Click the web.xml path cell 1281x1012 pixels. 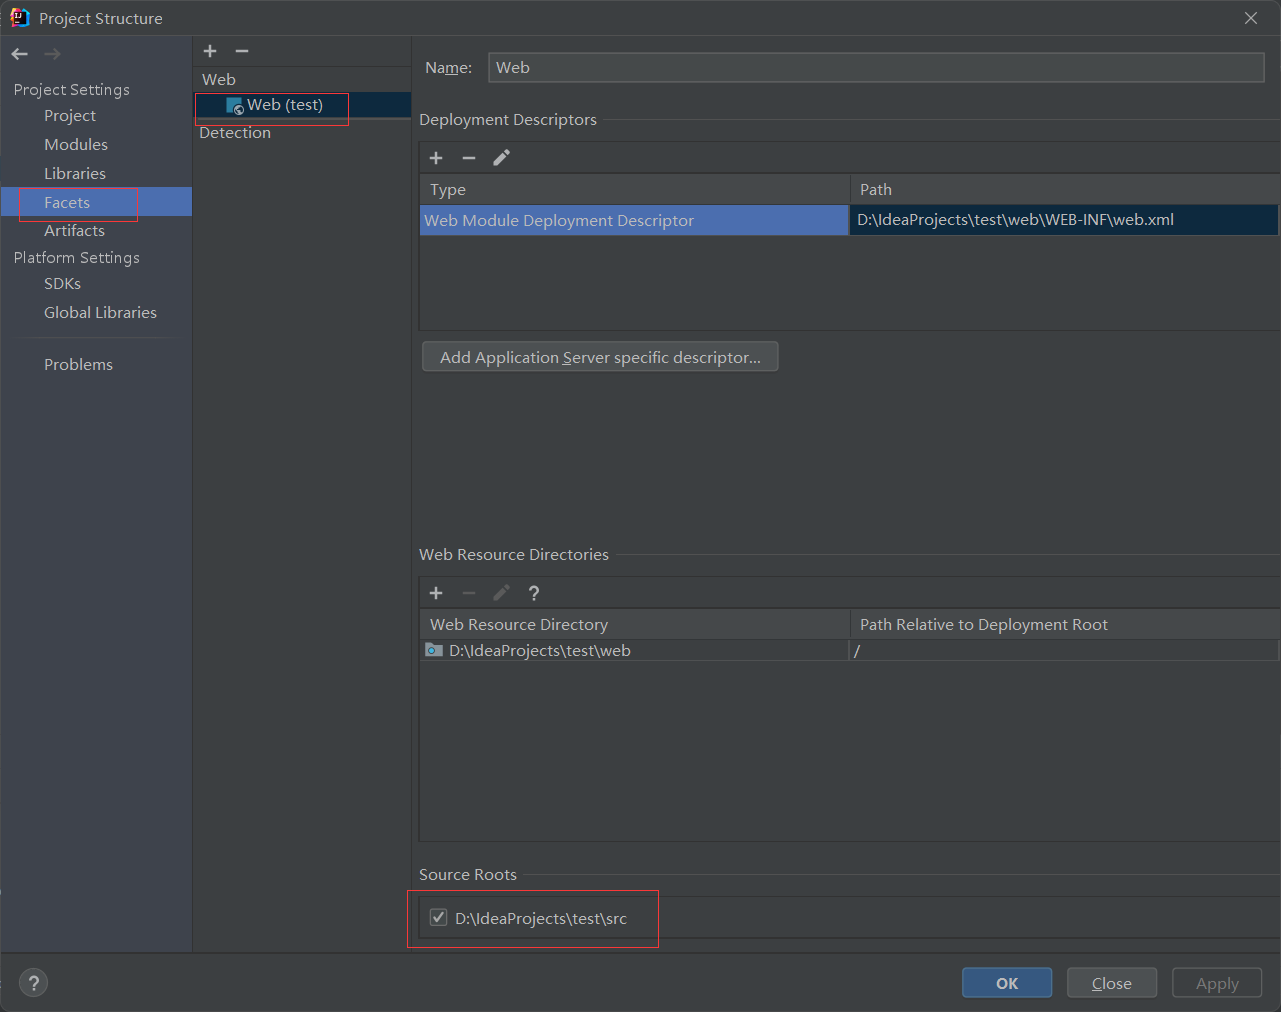(1064, 221)
